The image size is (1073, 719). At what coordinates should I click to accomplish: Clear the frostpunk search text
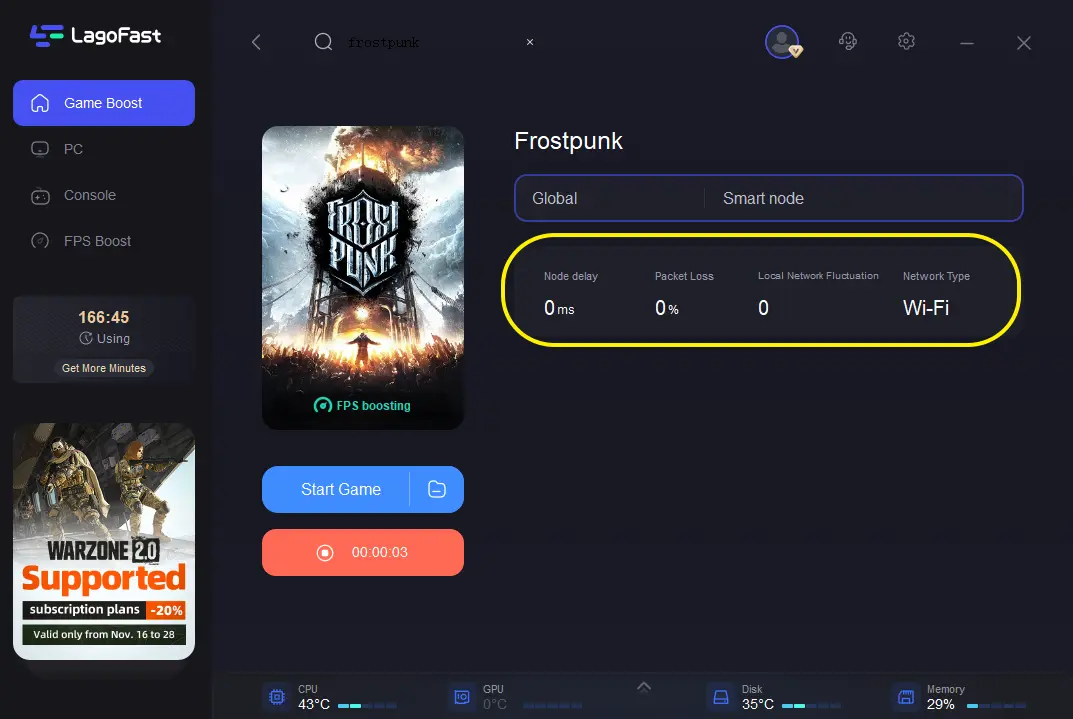tap(530, 42)
